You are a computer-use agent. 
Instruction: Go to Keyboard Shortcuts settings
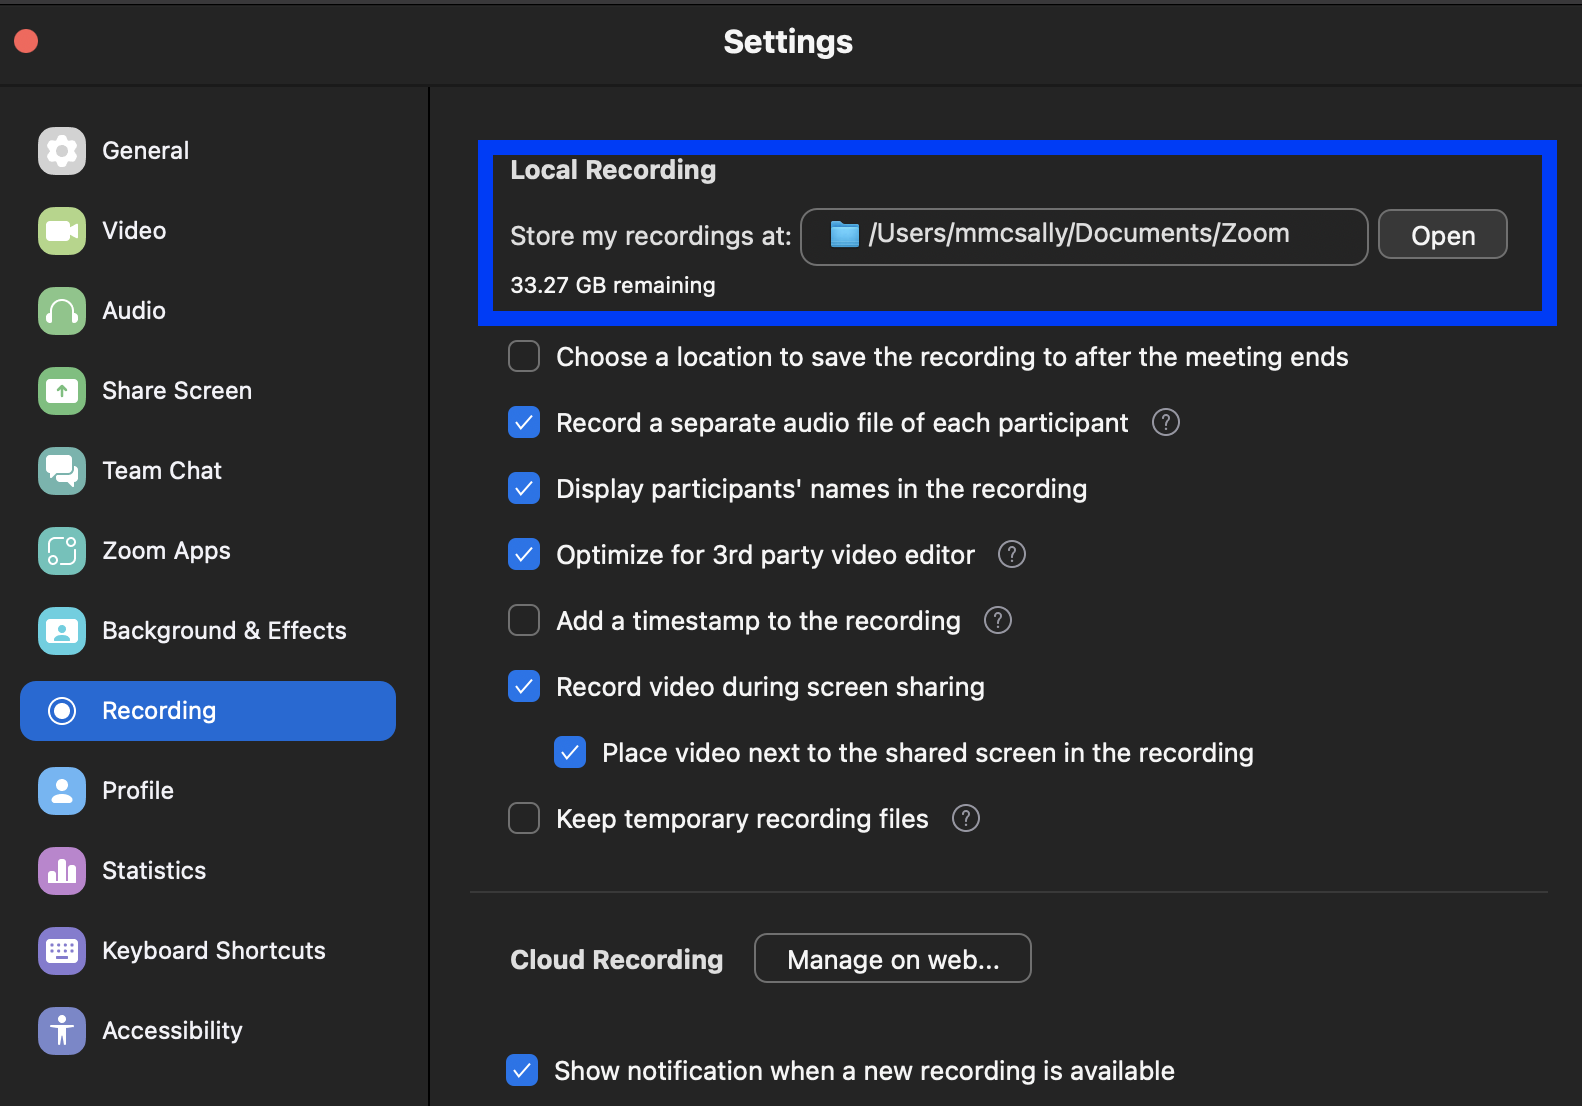(x=213, y=951)
